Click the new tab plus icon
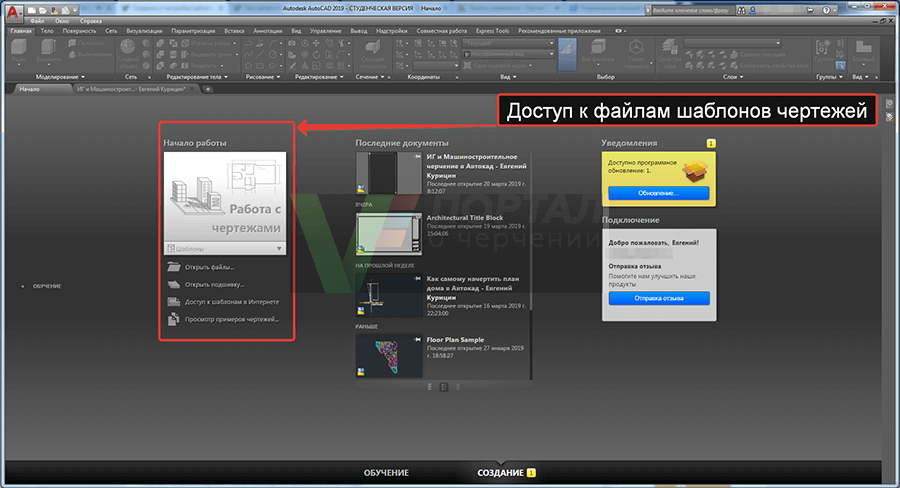This screenshot has height=488, width=900. pyautogui.click(x=207, y=89)
